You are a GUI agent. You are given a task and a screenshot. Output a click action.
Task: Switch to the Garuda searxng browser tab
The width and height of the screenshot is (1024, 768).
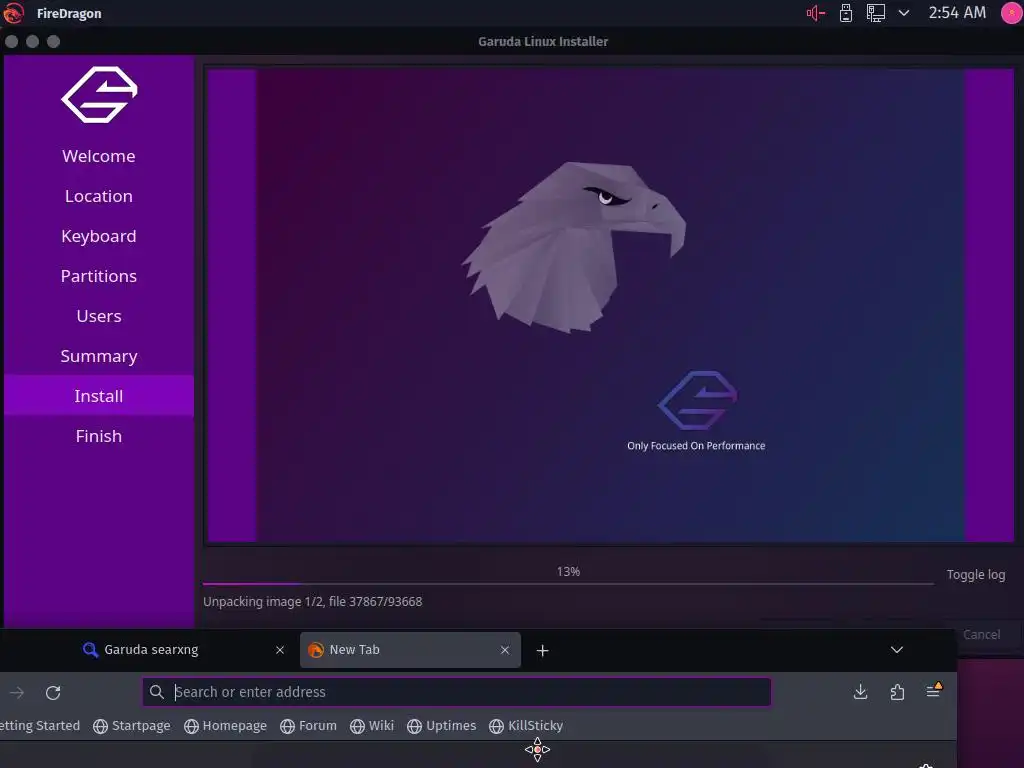tap(184, 650)
